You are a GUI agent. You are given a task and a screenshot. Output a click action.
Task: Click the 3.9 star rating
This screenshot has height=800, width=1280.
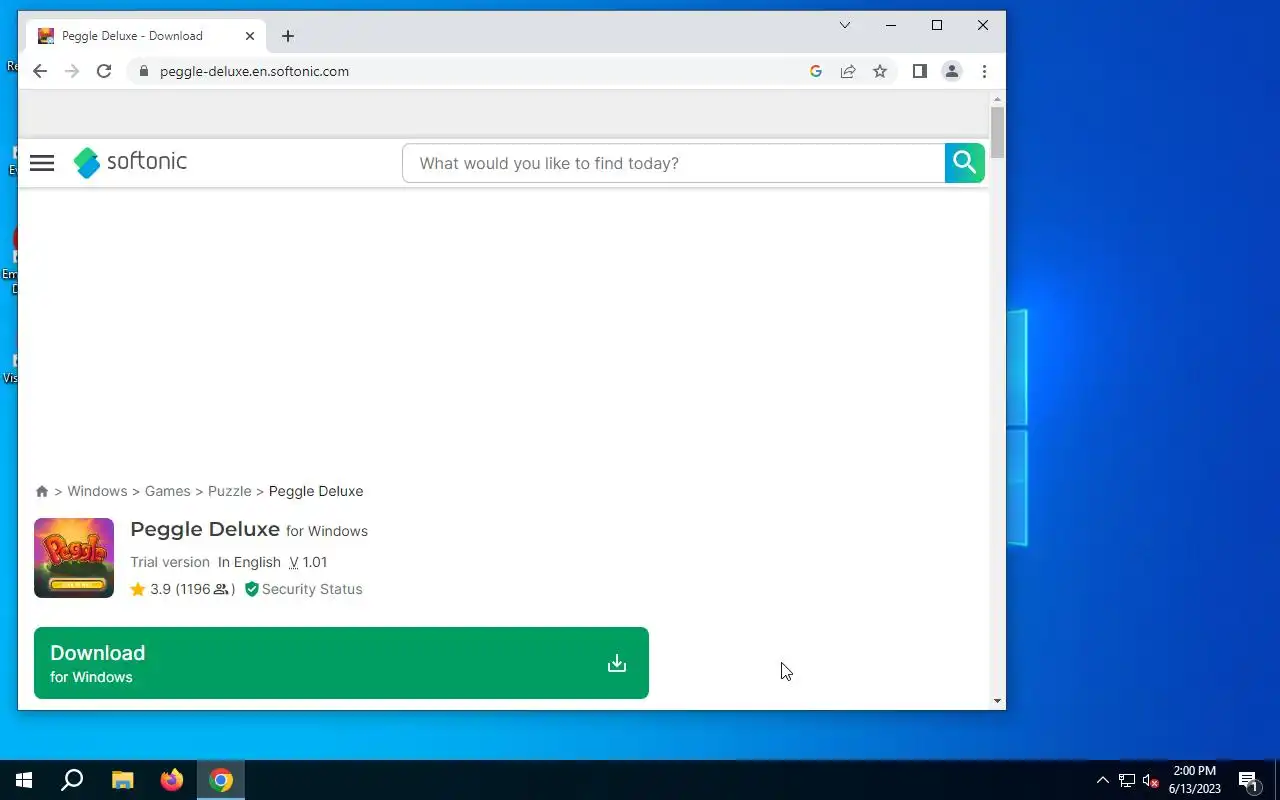pos(182,589)
